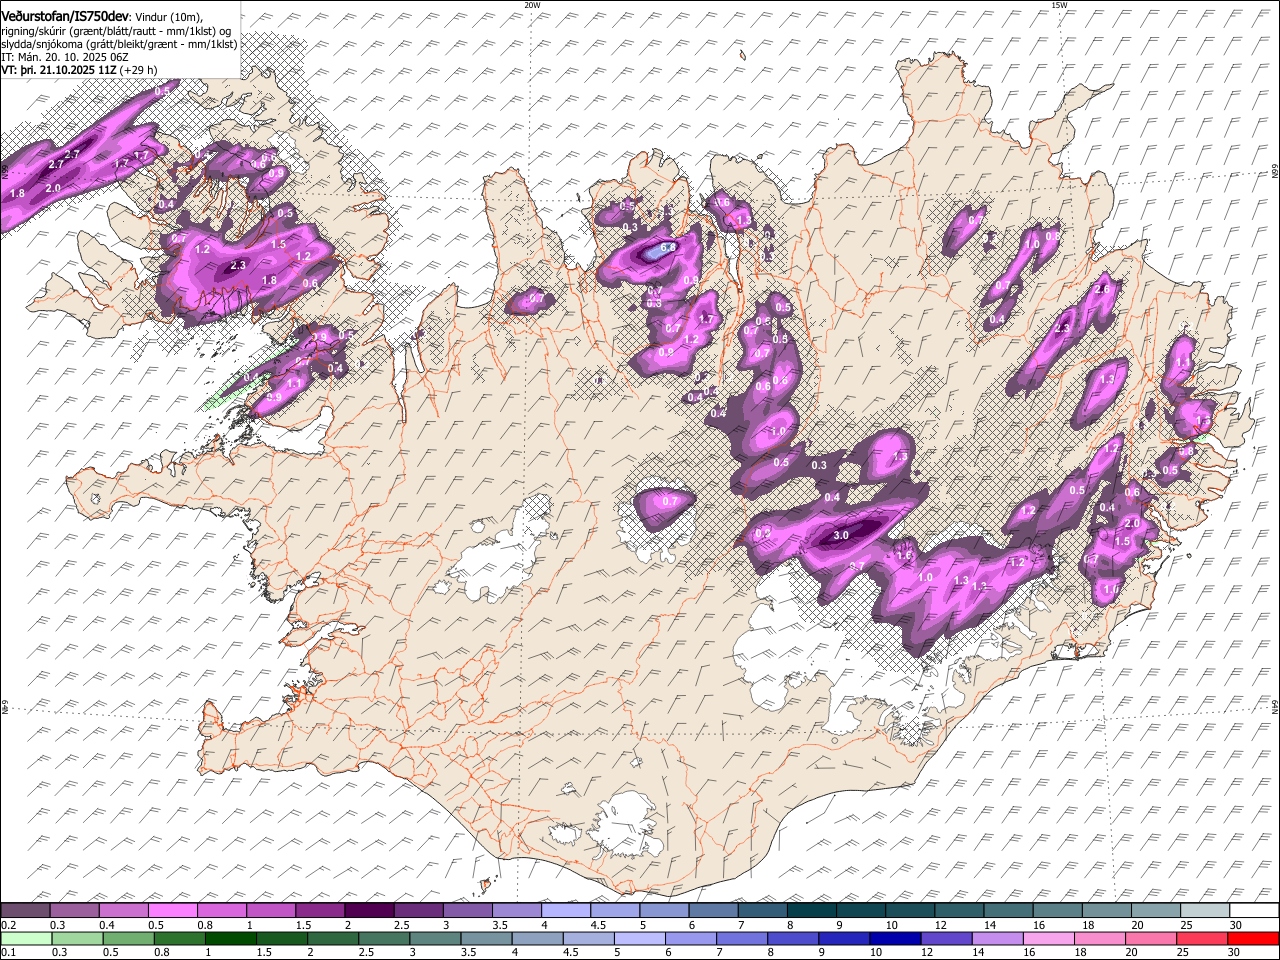Click the '(+29 h)' forecast offset text
Viewport: 1280px width, 960px height.
(x=139, y=70)
